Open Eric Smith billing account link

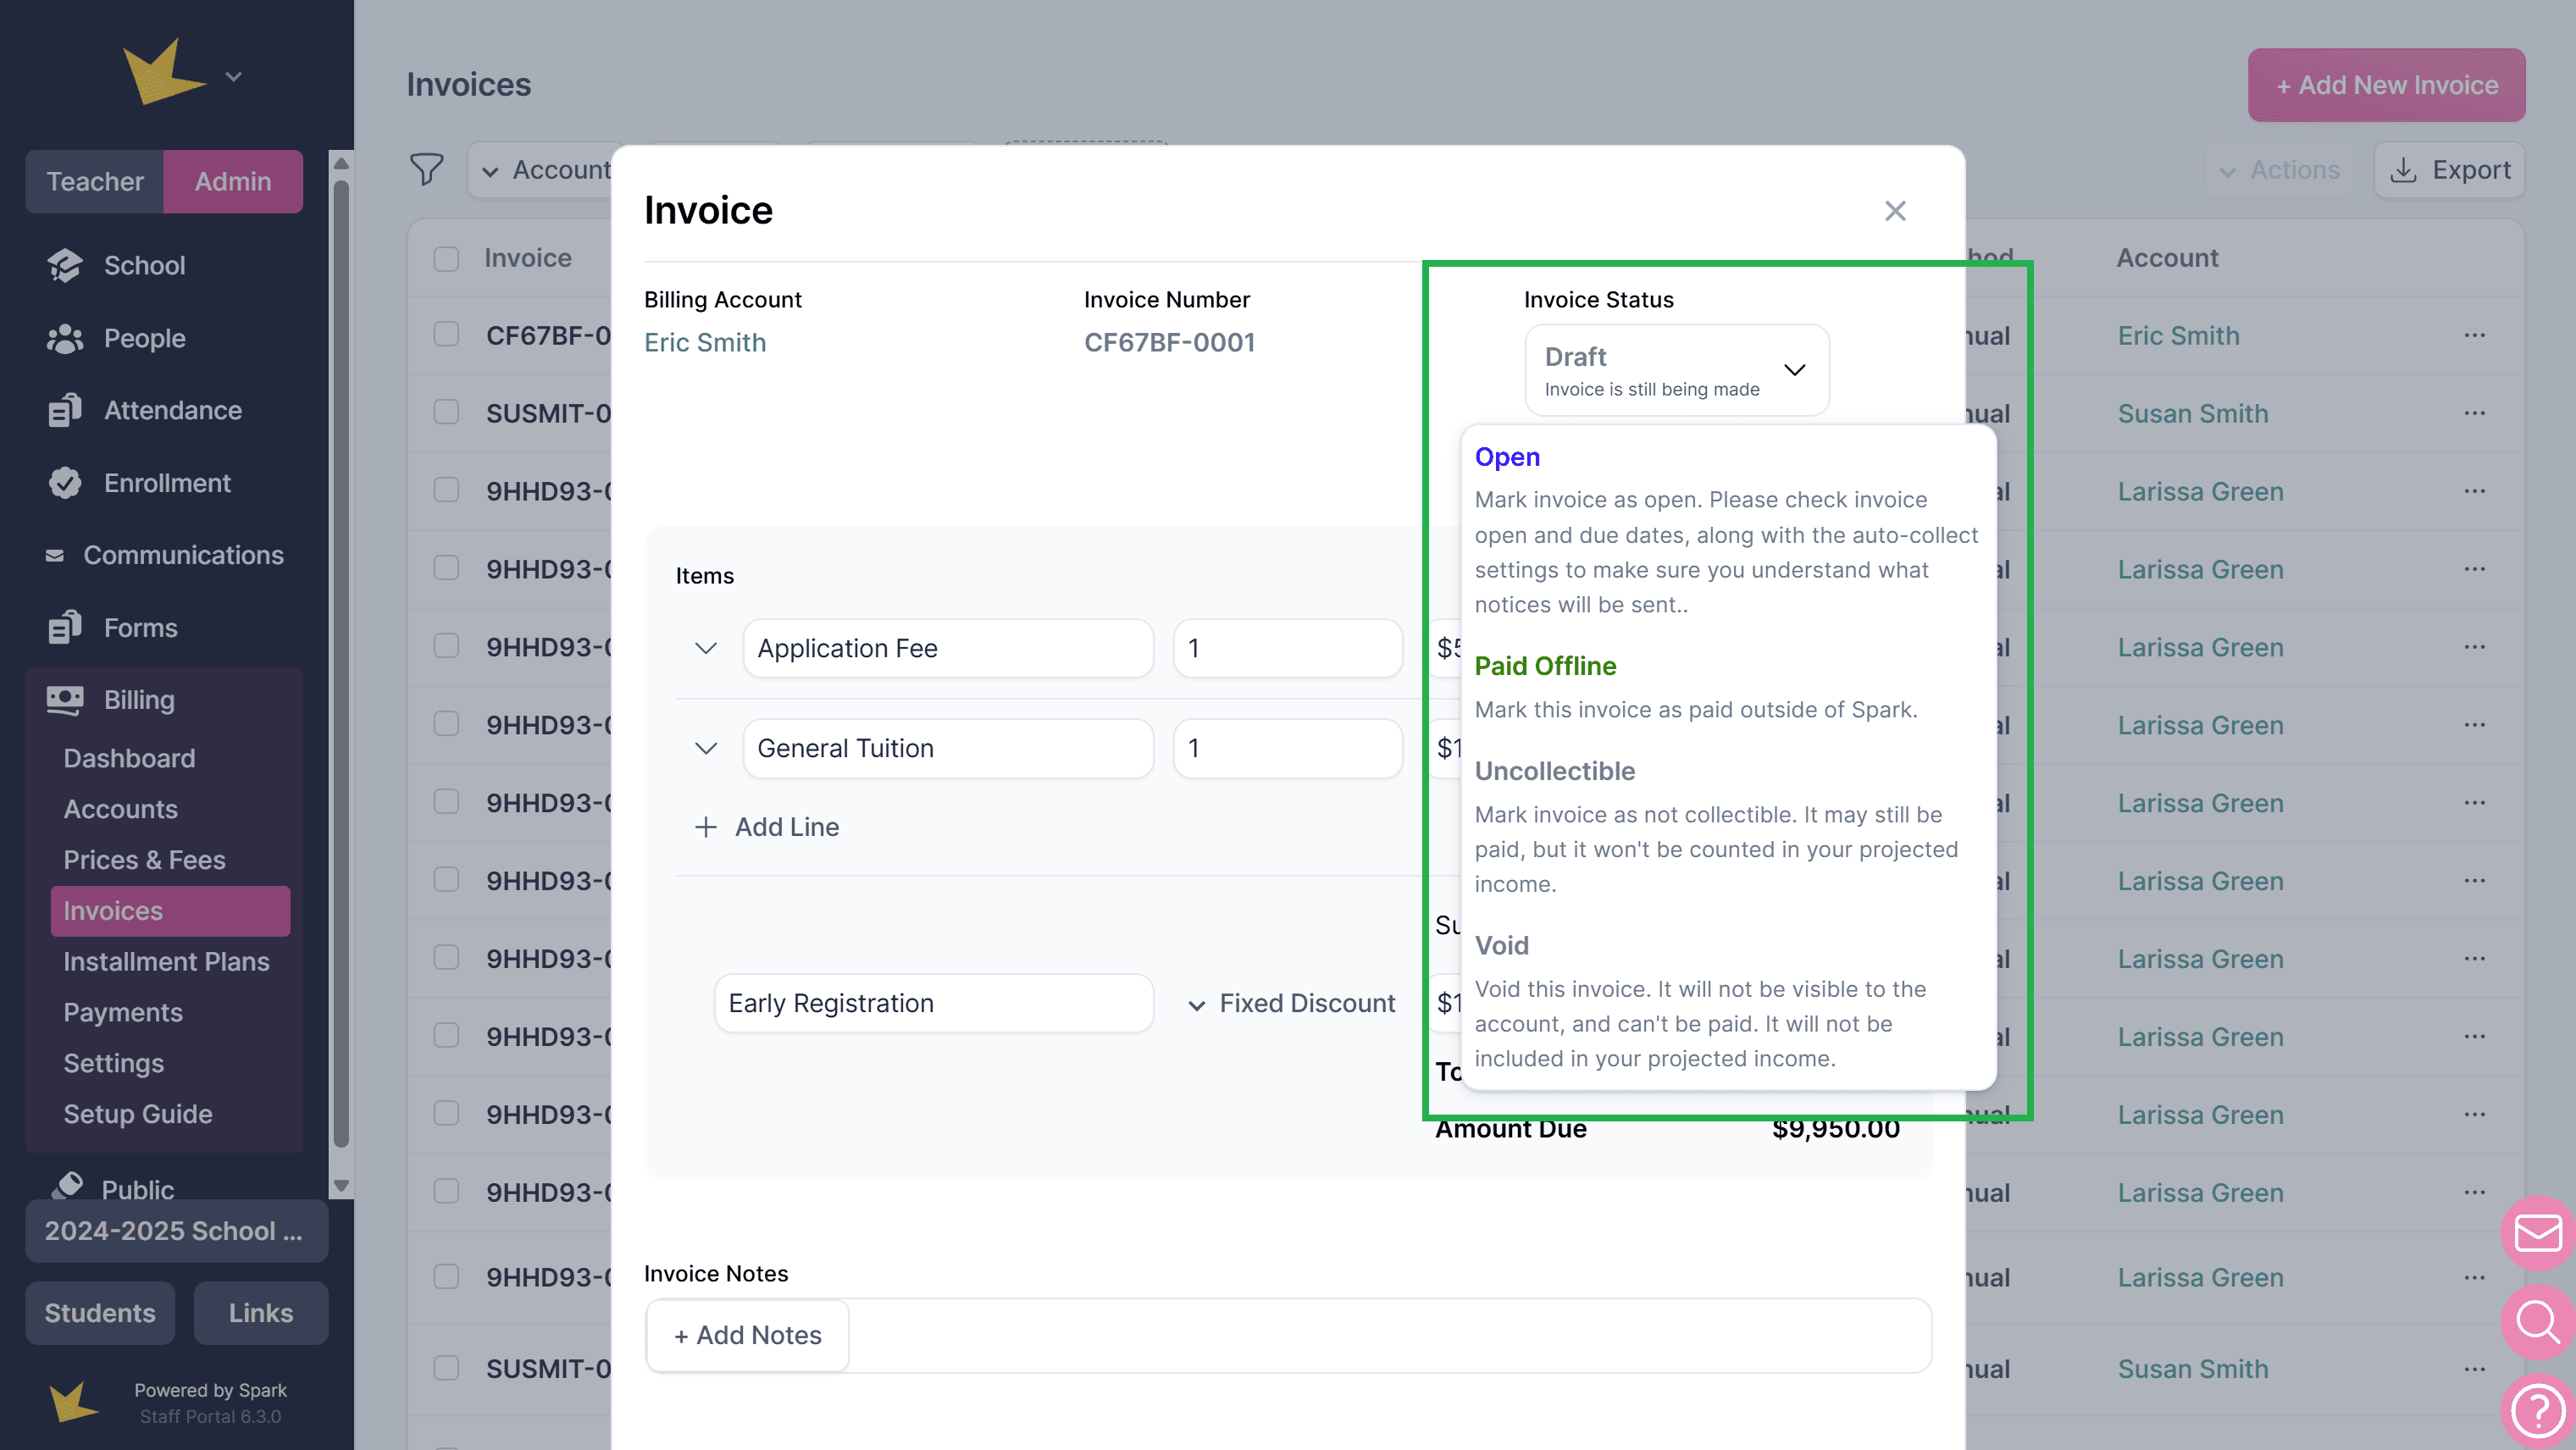click(705, 343)
